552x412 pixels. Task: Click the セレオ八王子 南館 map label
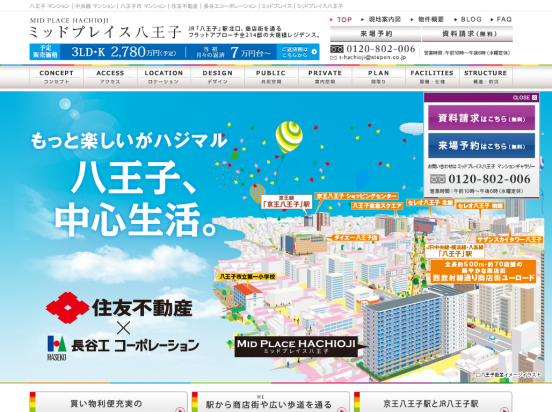point(480,206)
